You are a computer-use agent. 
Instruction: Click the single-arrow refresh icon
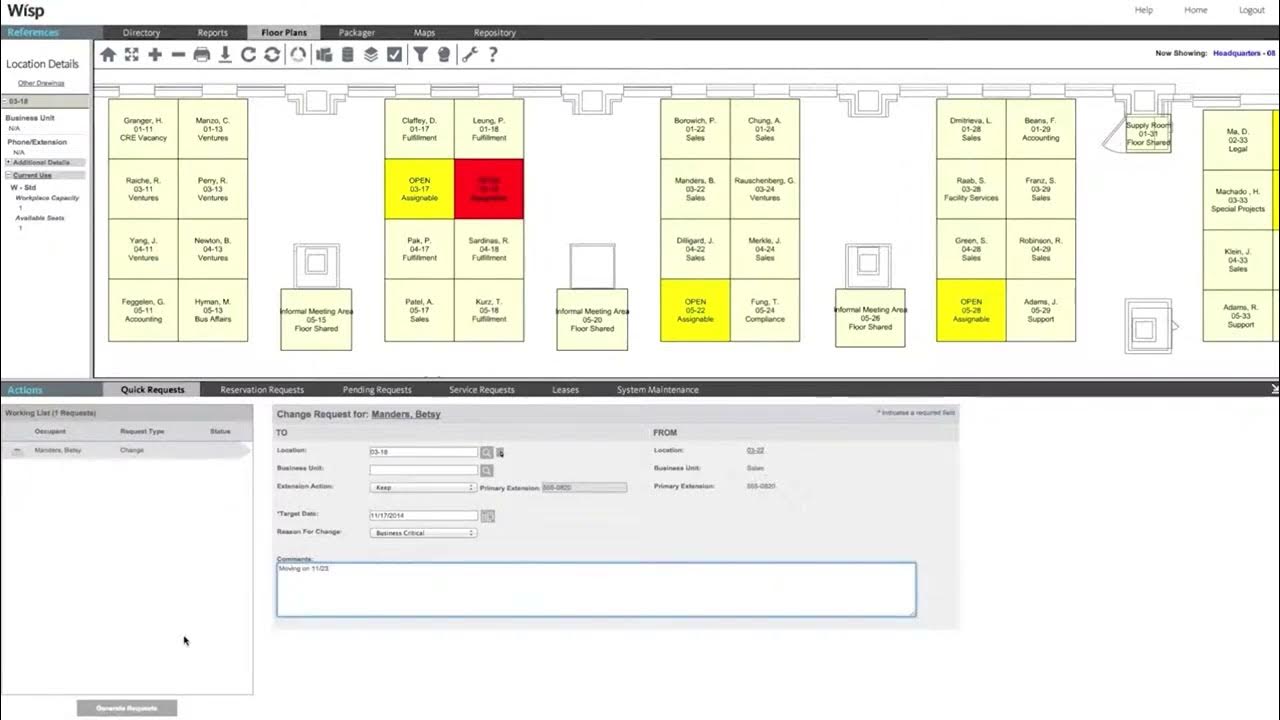pos(249,55)
